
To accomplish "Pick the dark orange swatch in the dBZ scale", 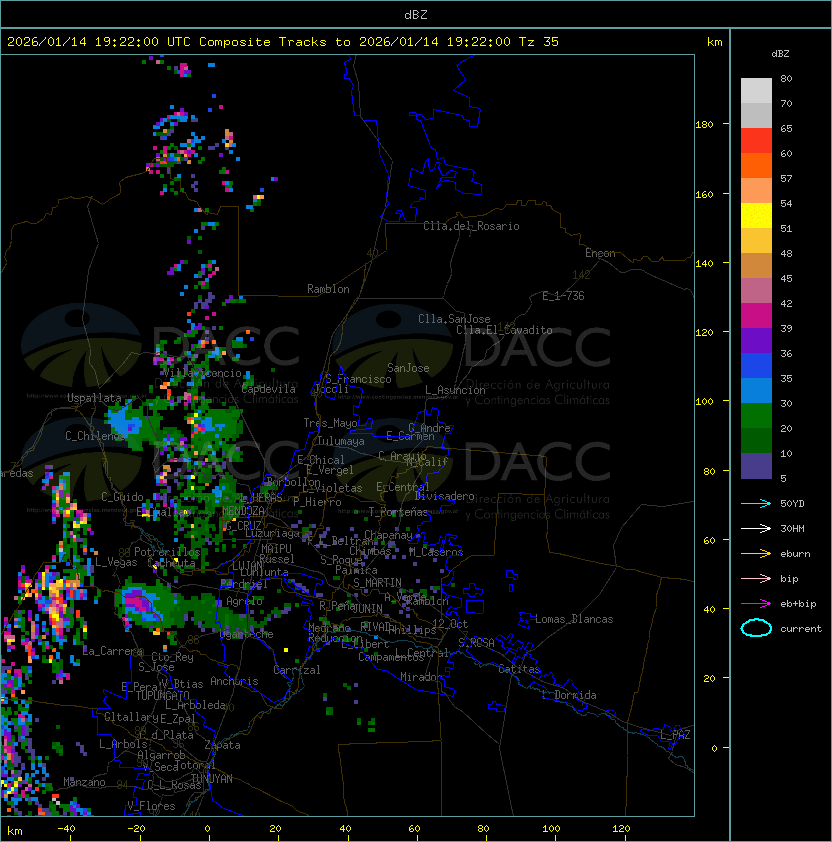I will pyautogui.click(x=756, y=166).
